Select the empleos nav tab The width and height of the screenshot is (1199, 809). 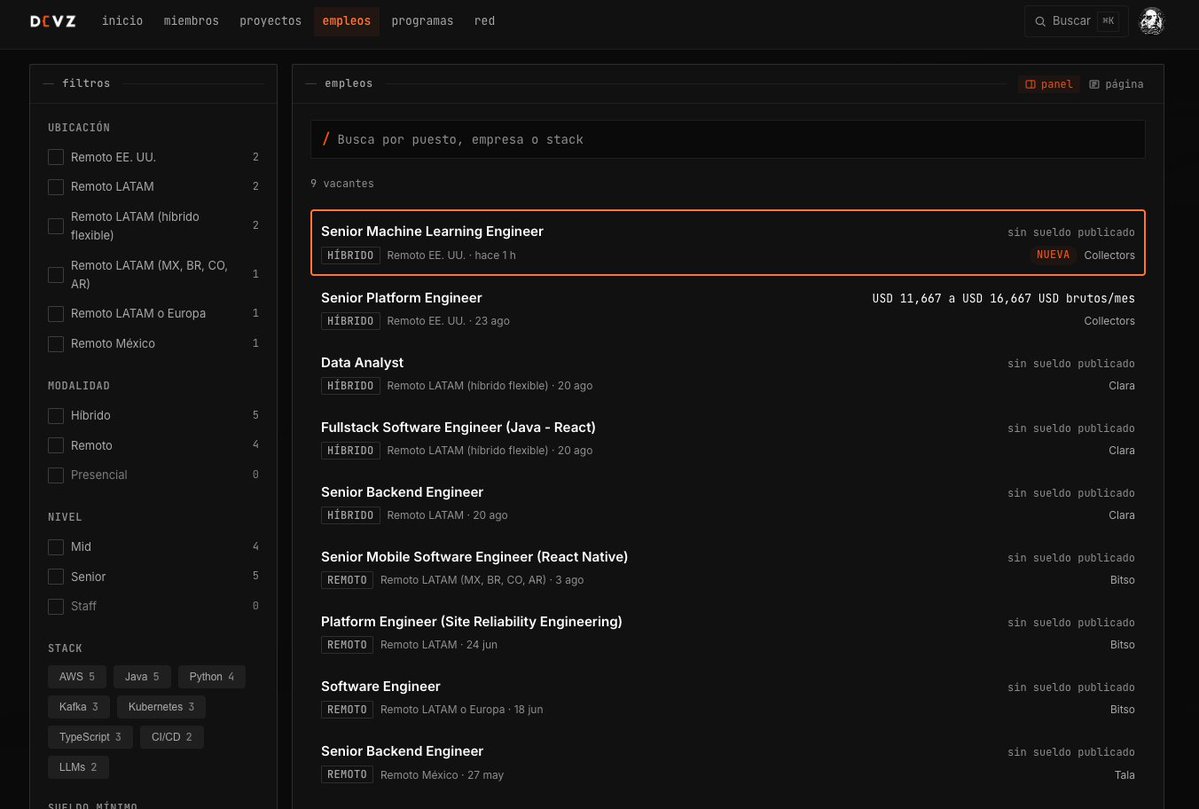(346, 21)
